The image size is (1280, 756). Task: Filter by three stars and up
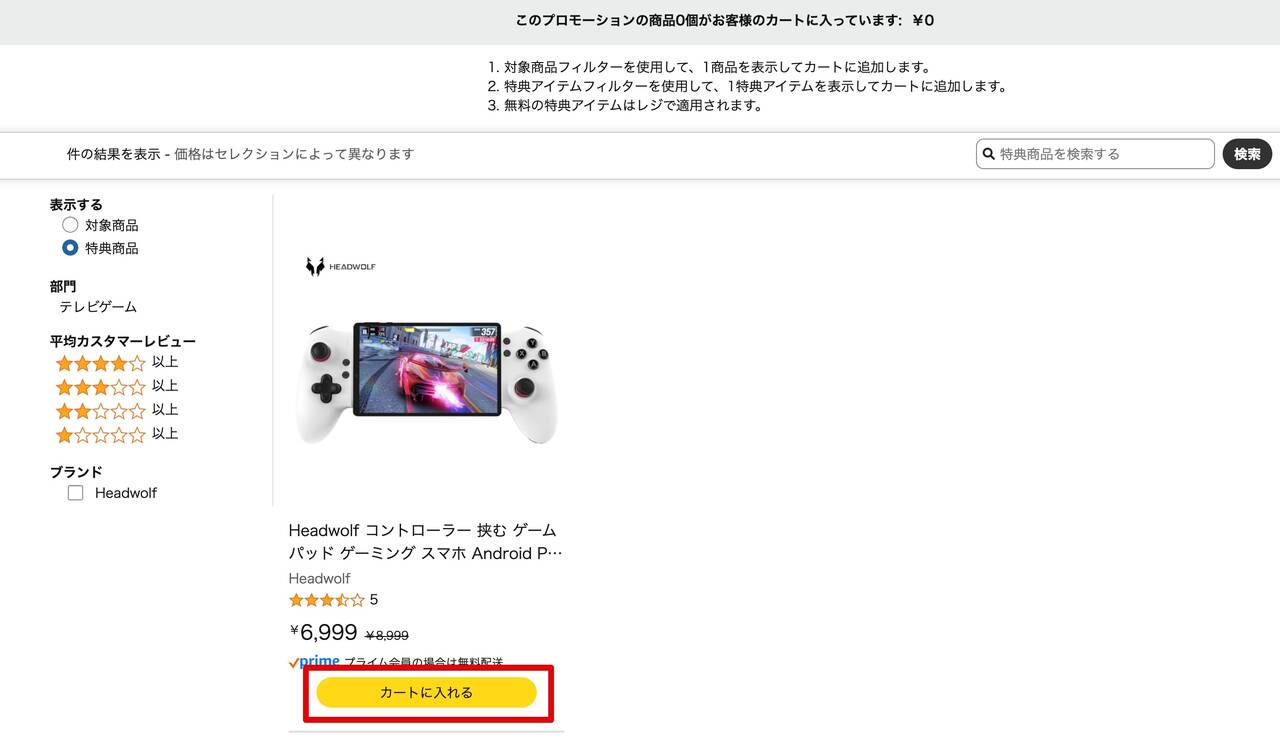[x=116, y=387]
